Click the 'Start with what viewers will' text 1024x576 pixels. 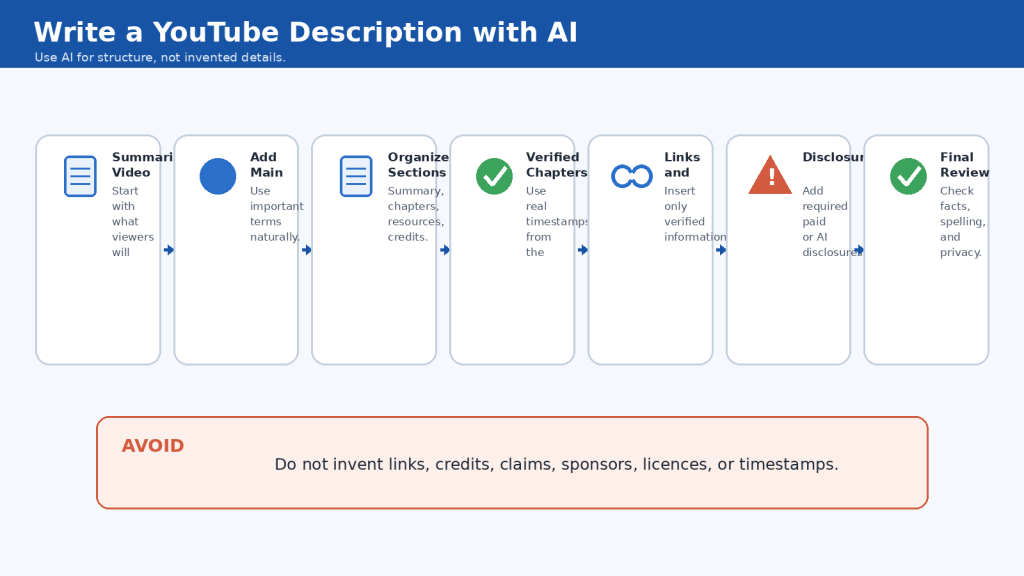tap(133, 221)
